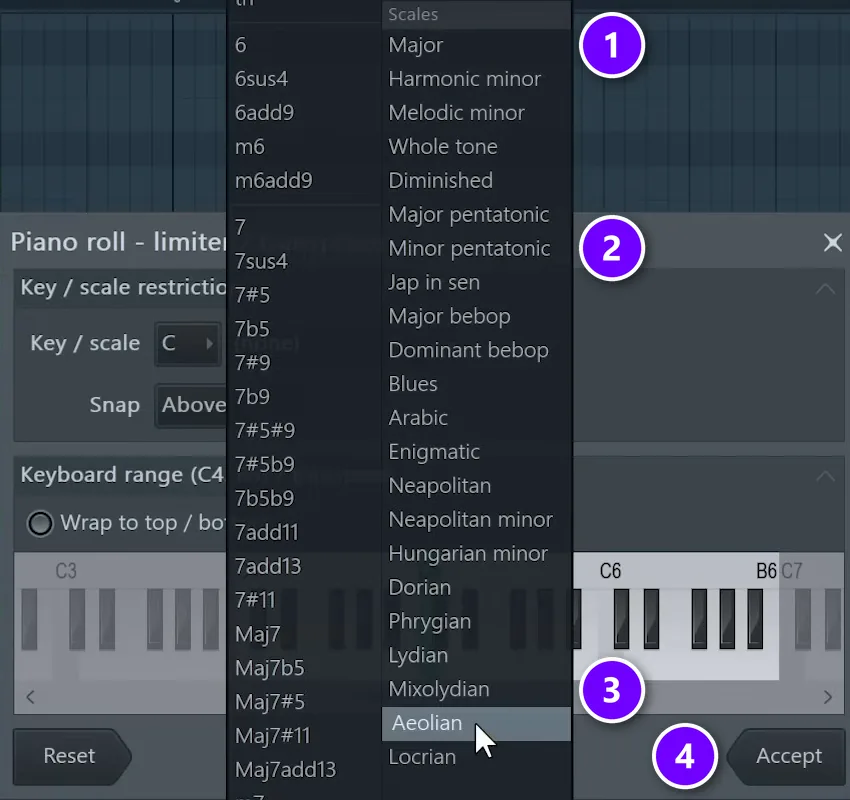Open the Snap Above dropdown
This screenshot has height=800, width=850.
191,405
